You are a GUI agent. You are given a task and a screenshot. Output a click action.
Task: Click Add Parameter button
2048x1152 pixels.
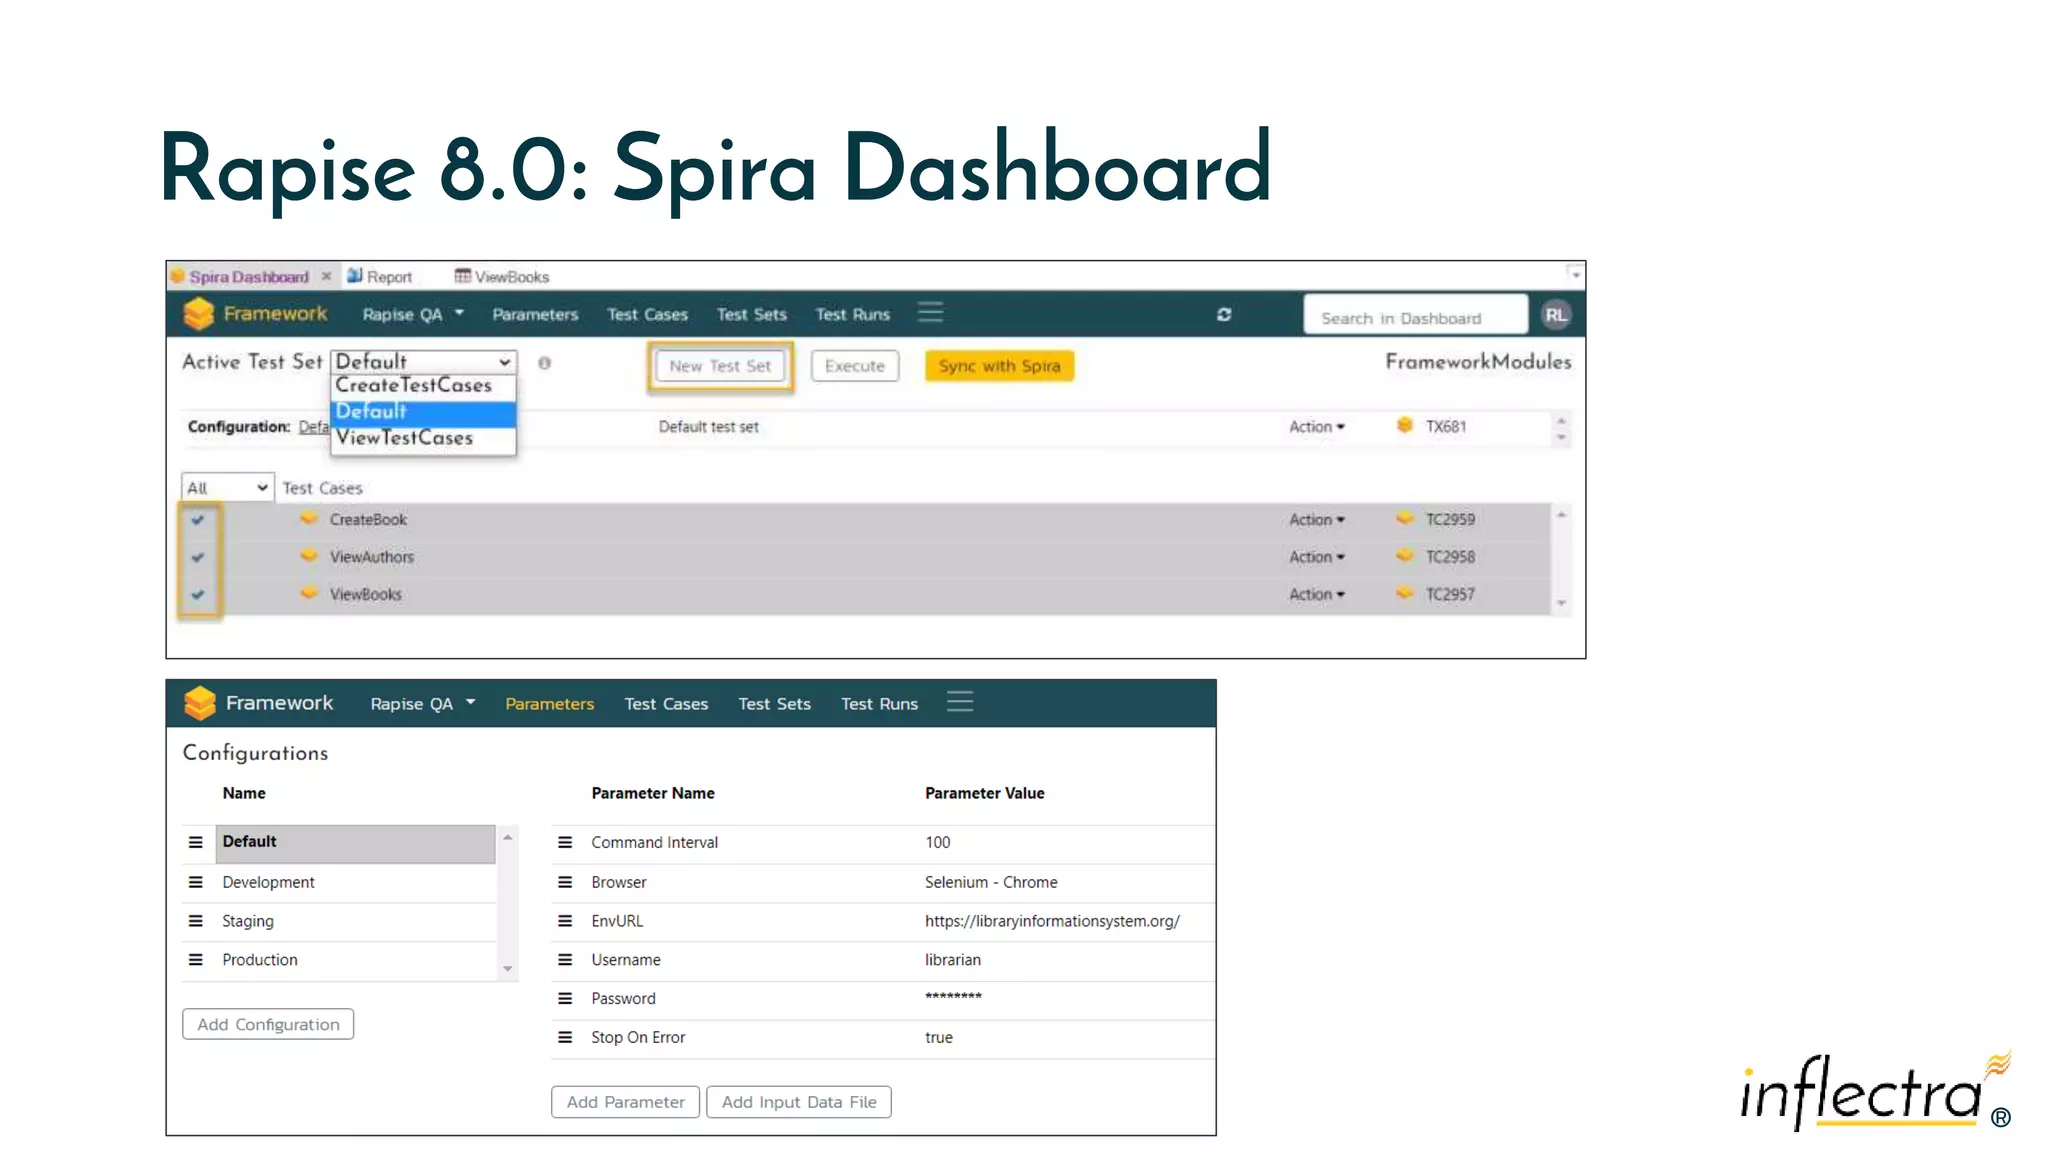[625, 1102]
